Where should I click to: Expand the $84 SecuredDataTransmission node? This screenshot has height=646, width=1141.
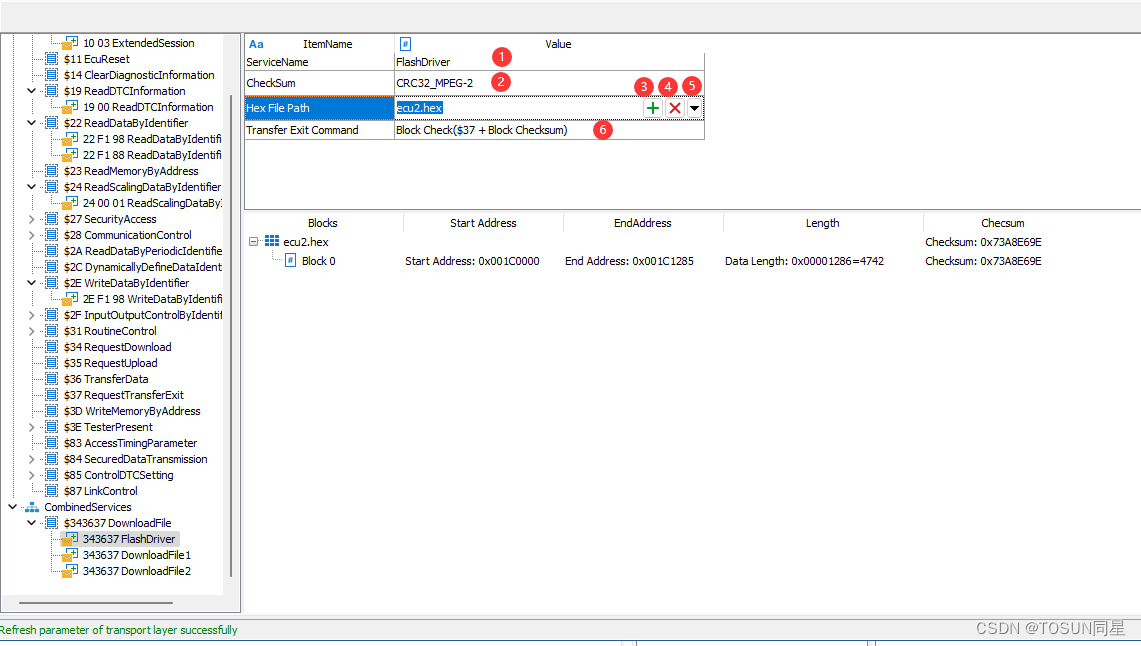[x=31, y=459]
